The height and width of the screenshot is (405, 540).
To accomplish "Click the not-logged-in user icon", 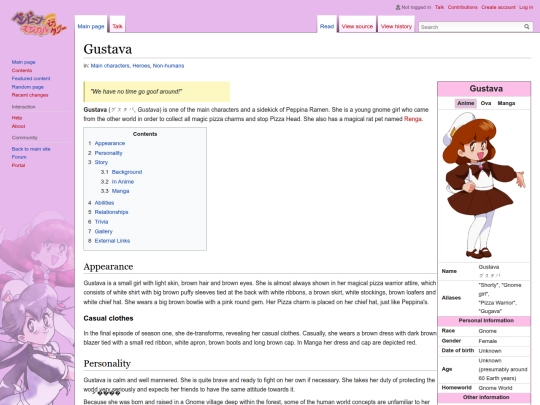I will pyautogui.click(x=398, y=7).
